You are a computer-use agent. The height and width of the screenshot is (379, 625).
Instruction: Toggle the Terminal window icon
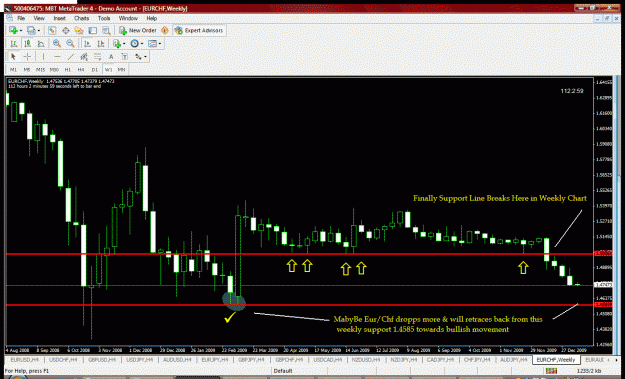[92, 30]
